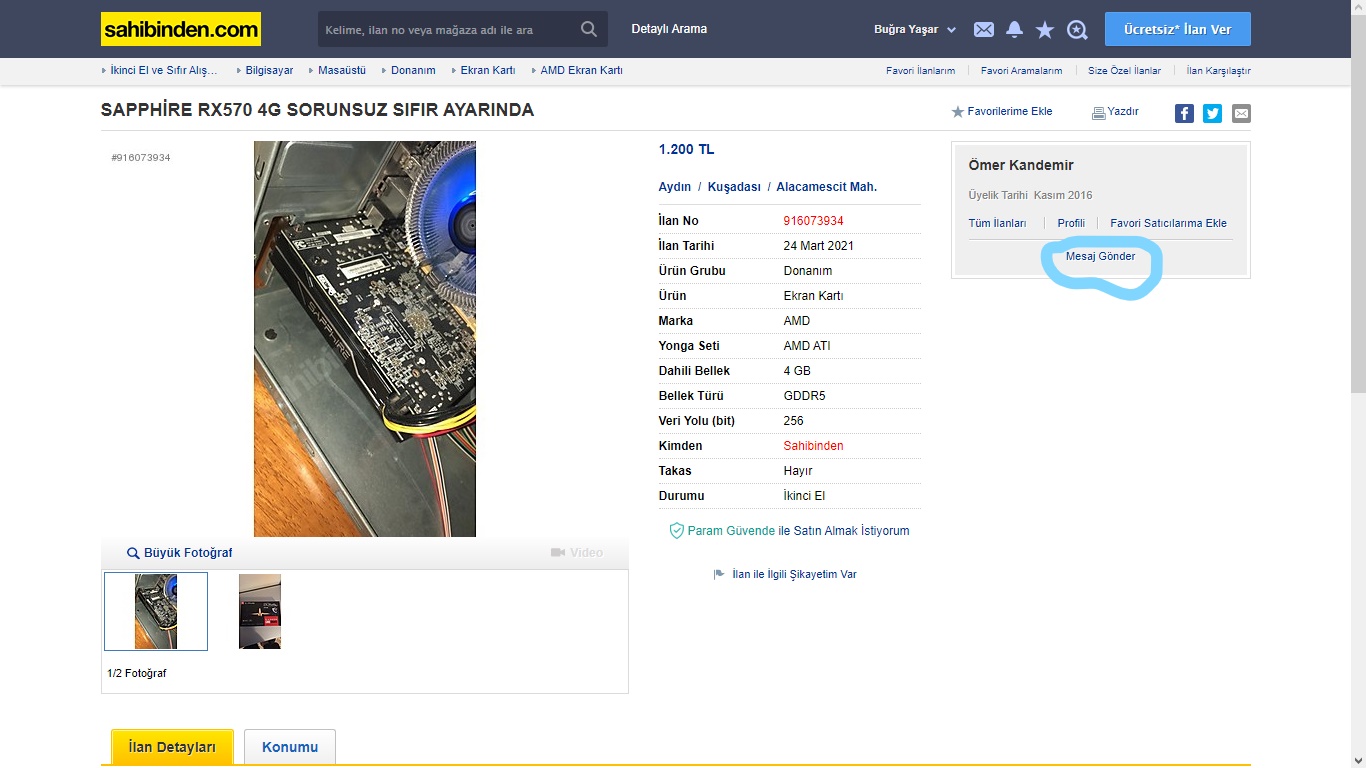Open seller Profili link

pos(1071,223)
